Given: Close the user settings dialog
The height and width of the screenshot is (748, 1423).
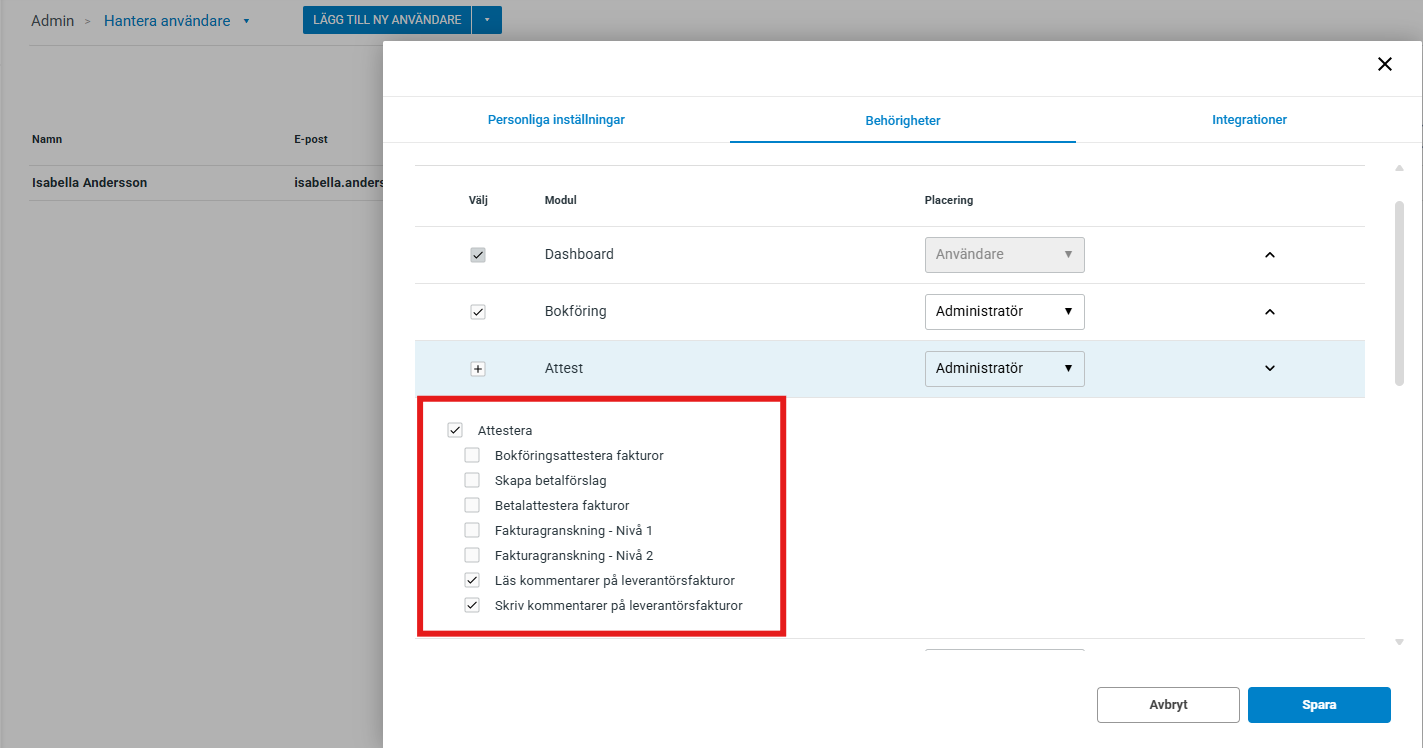Looking at the screenshot, I should click(1384, 64).
